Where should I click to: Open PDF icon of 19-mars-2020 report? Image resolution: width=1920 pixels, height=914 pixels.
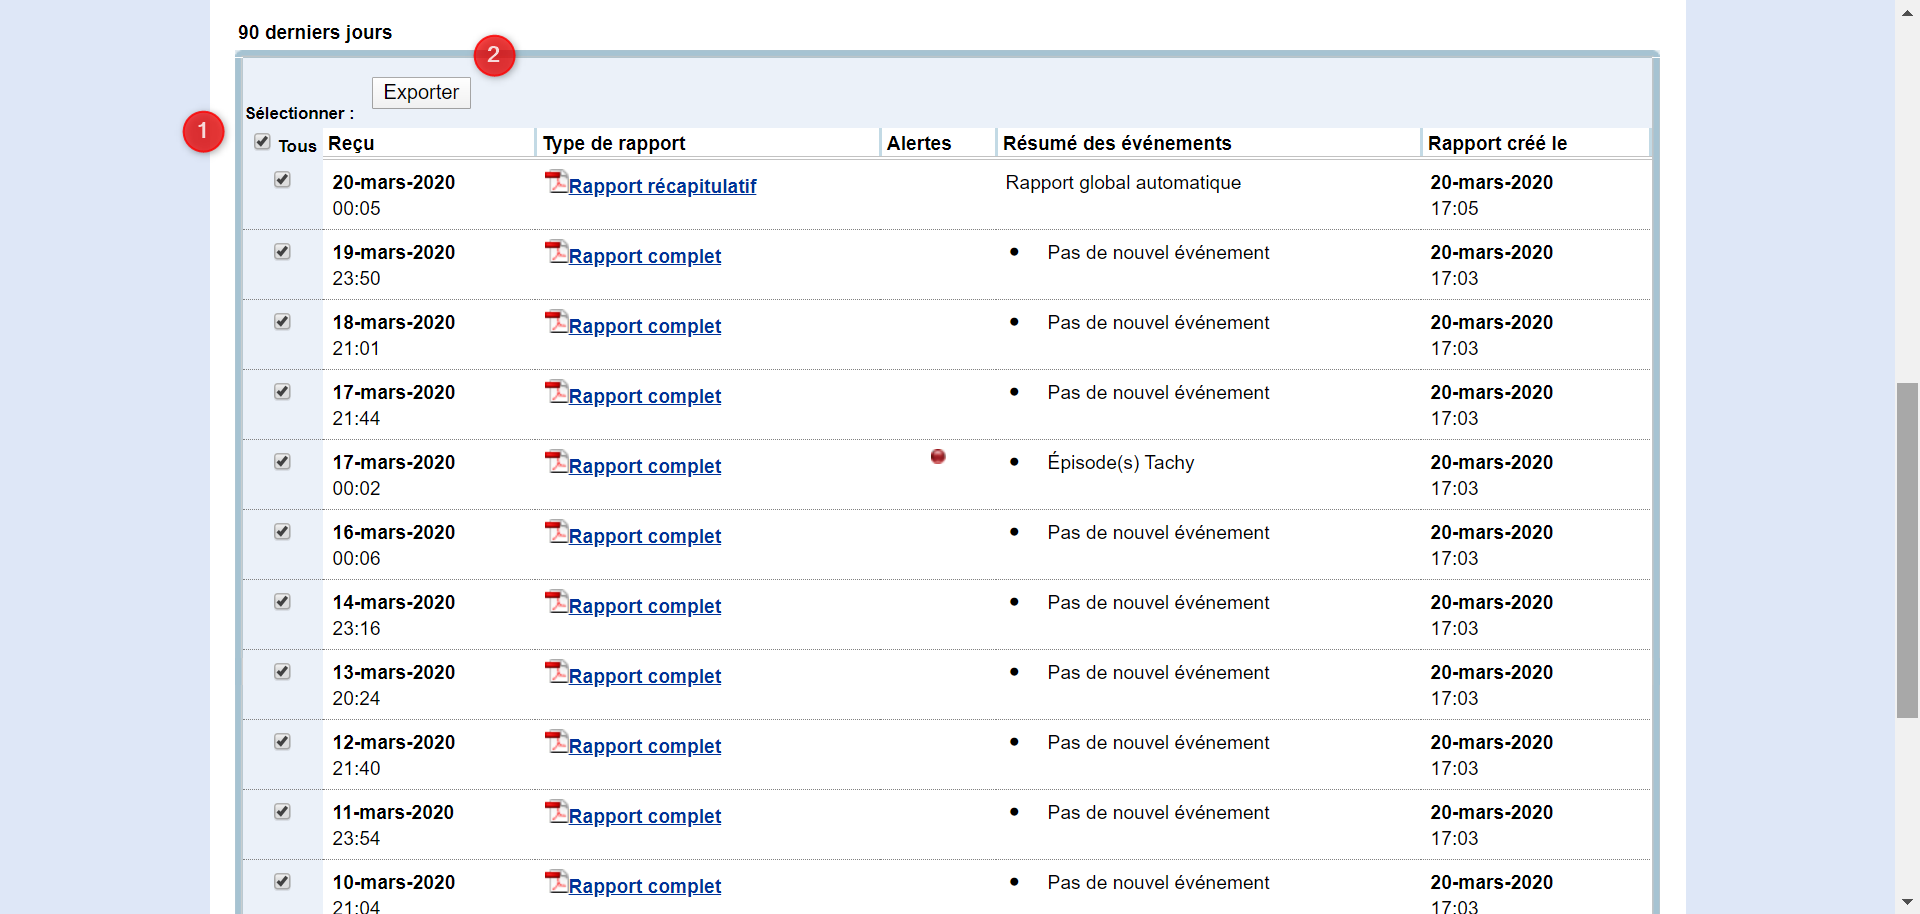pos(556,252)
